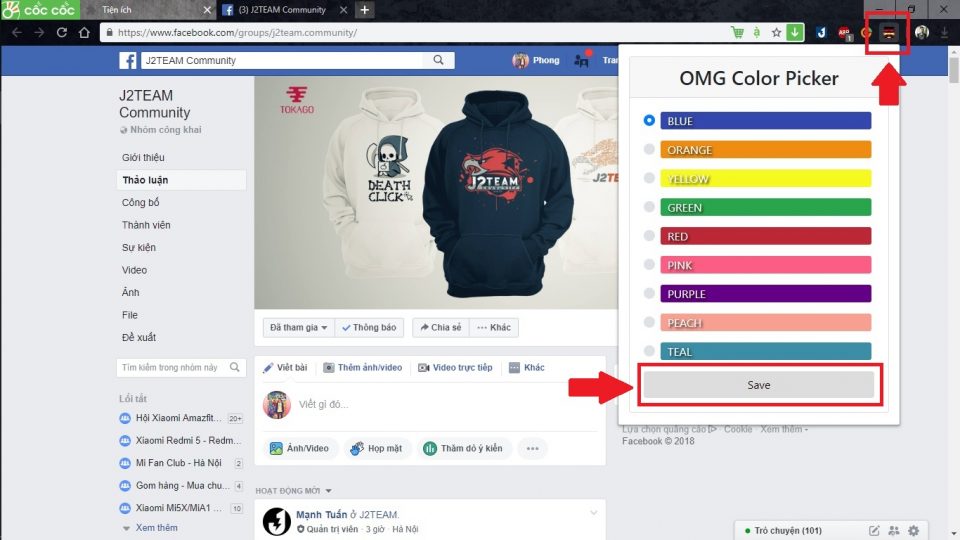Select the BLUE radio button
Image resolution: width=960 pixels, height=540 pixels.
click(649, 120)
